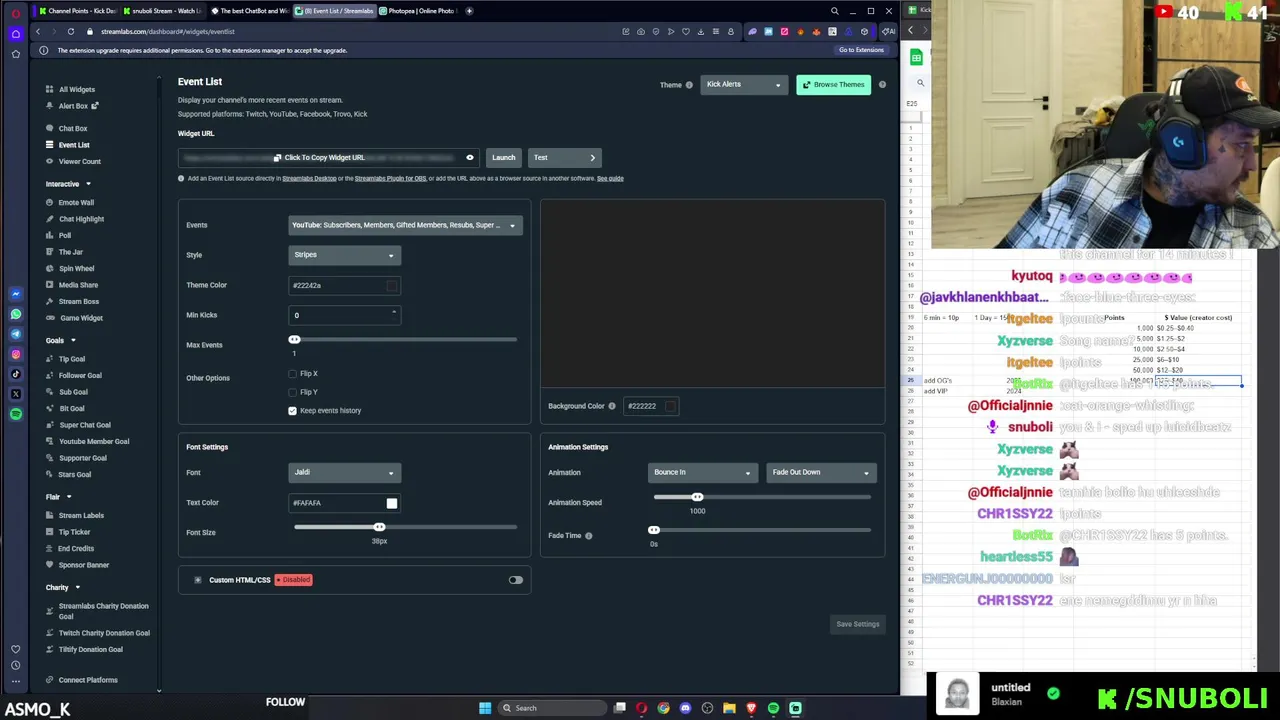Switch to The best ChatBot browser tab

[248, 11]
